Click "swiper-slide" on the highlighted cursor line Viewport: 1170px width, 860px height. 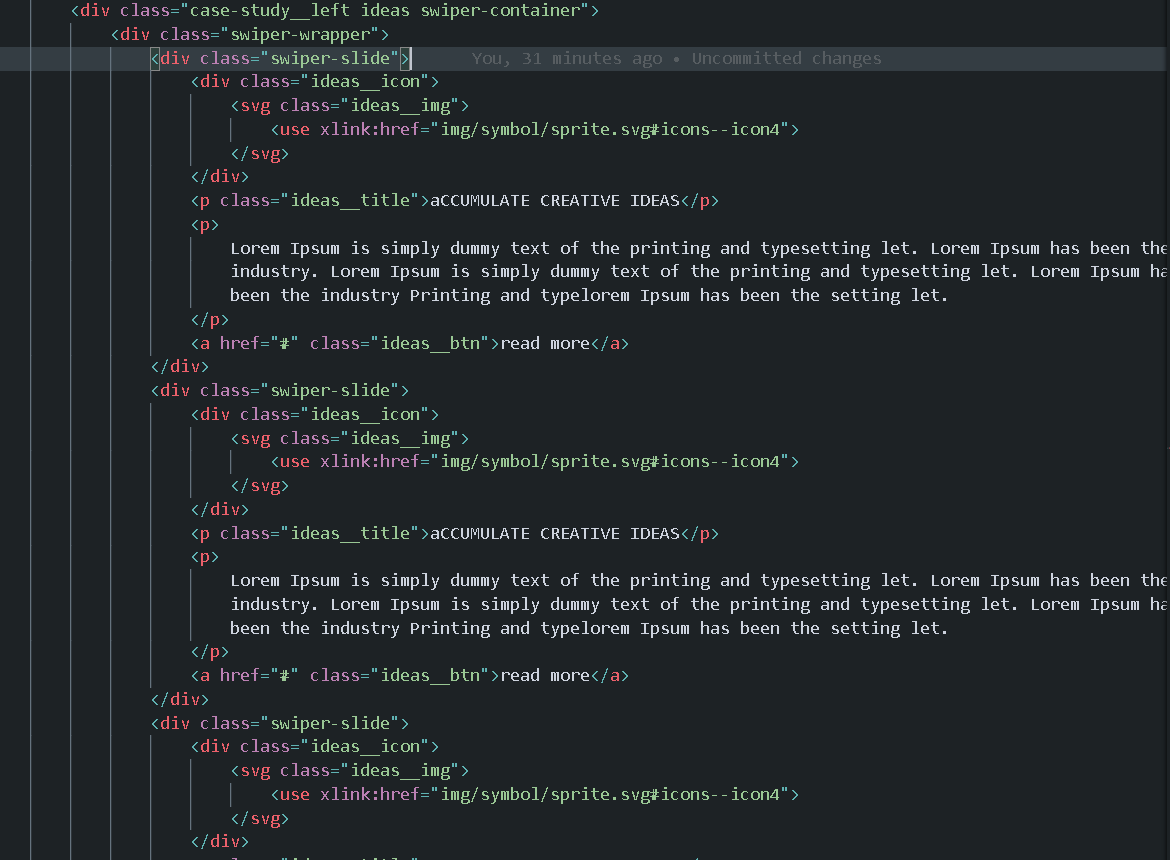click(x=330, y=58)
